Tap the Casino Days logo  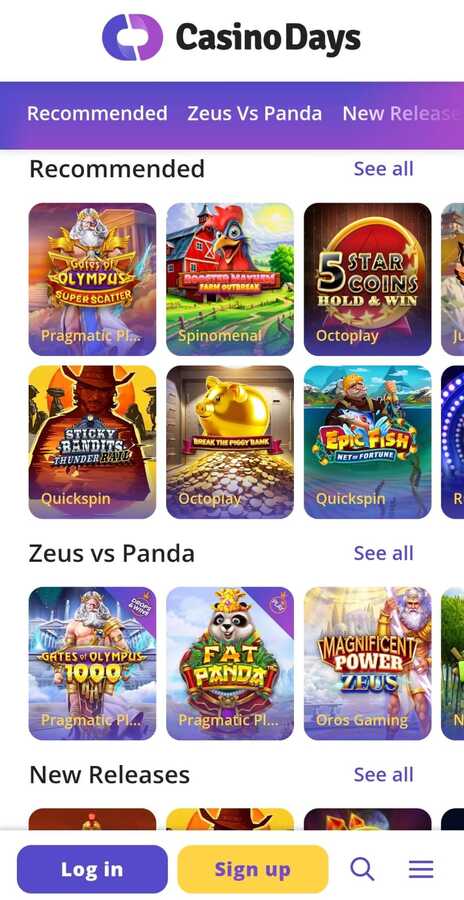pos(231,37)
